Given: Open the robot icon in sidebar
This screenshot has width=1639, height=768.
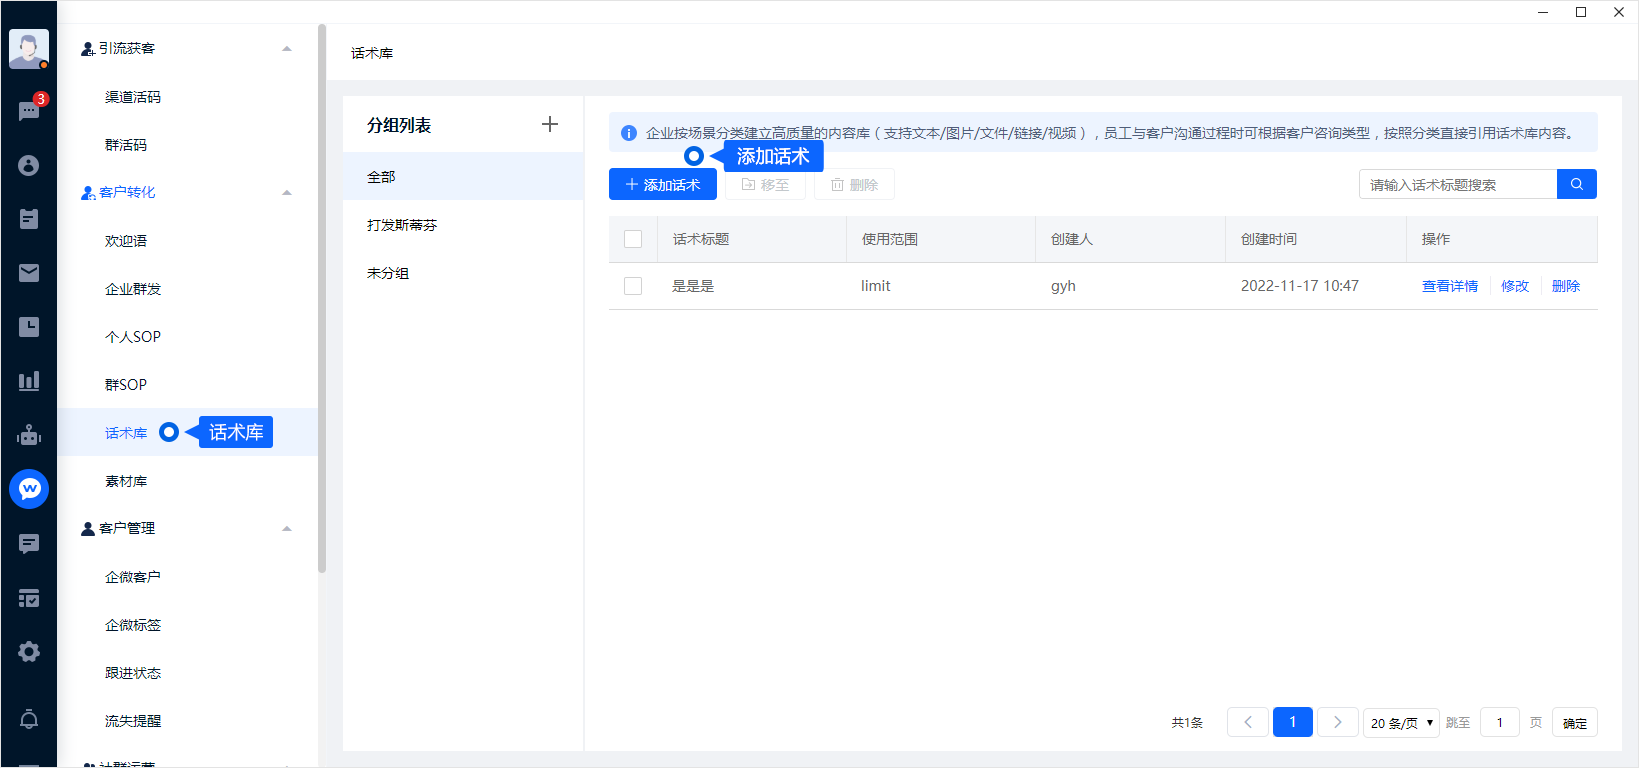Looking at the screenshot, I should (x=29, y=435).
